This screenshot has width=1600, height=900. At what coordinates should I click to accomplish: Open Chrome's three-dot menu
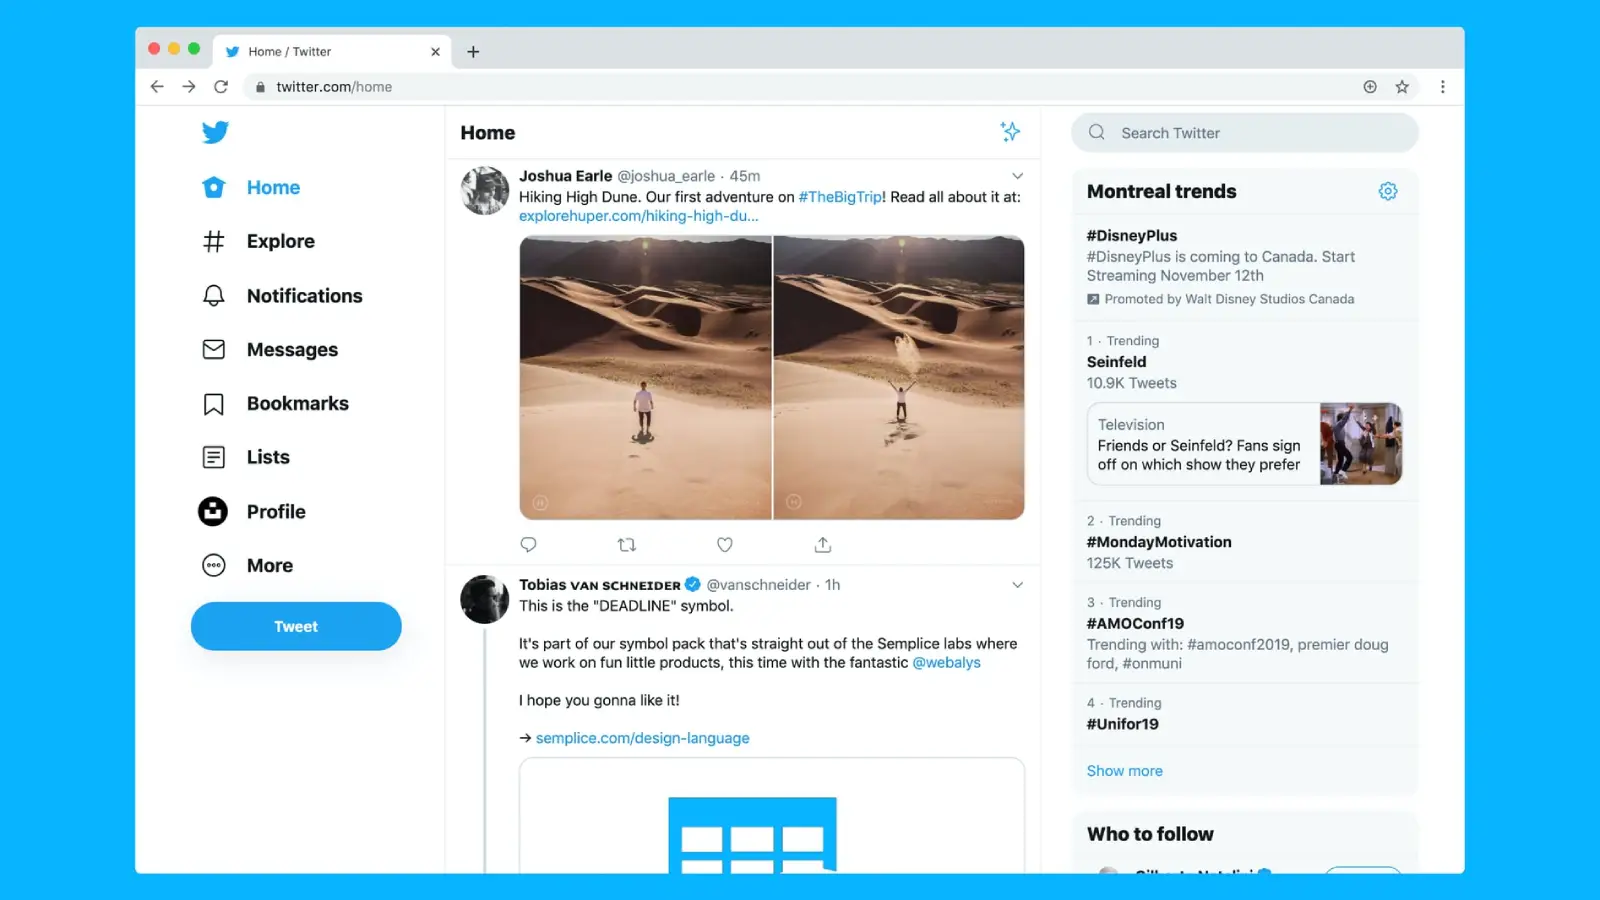point(1443,87)
